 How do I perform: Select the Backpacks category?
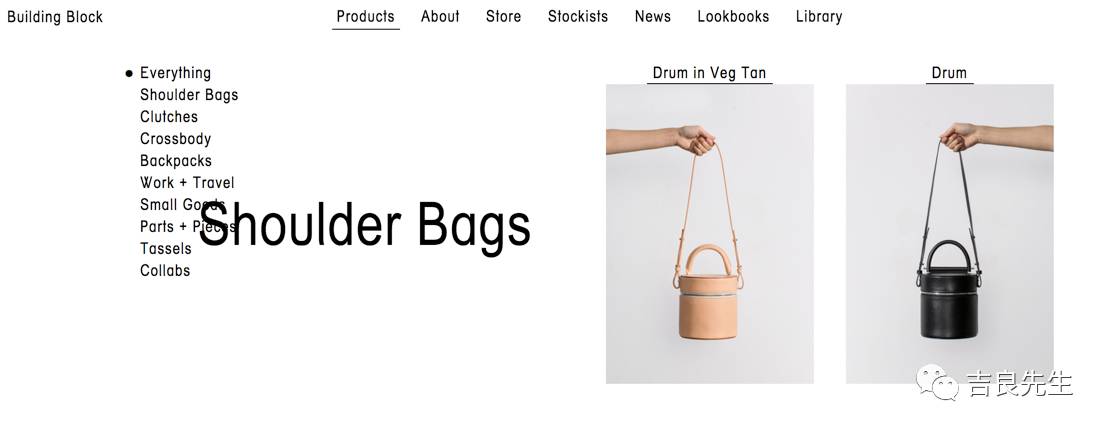(176, 161)
